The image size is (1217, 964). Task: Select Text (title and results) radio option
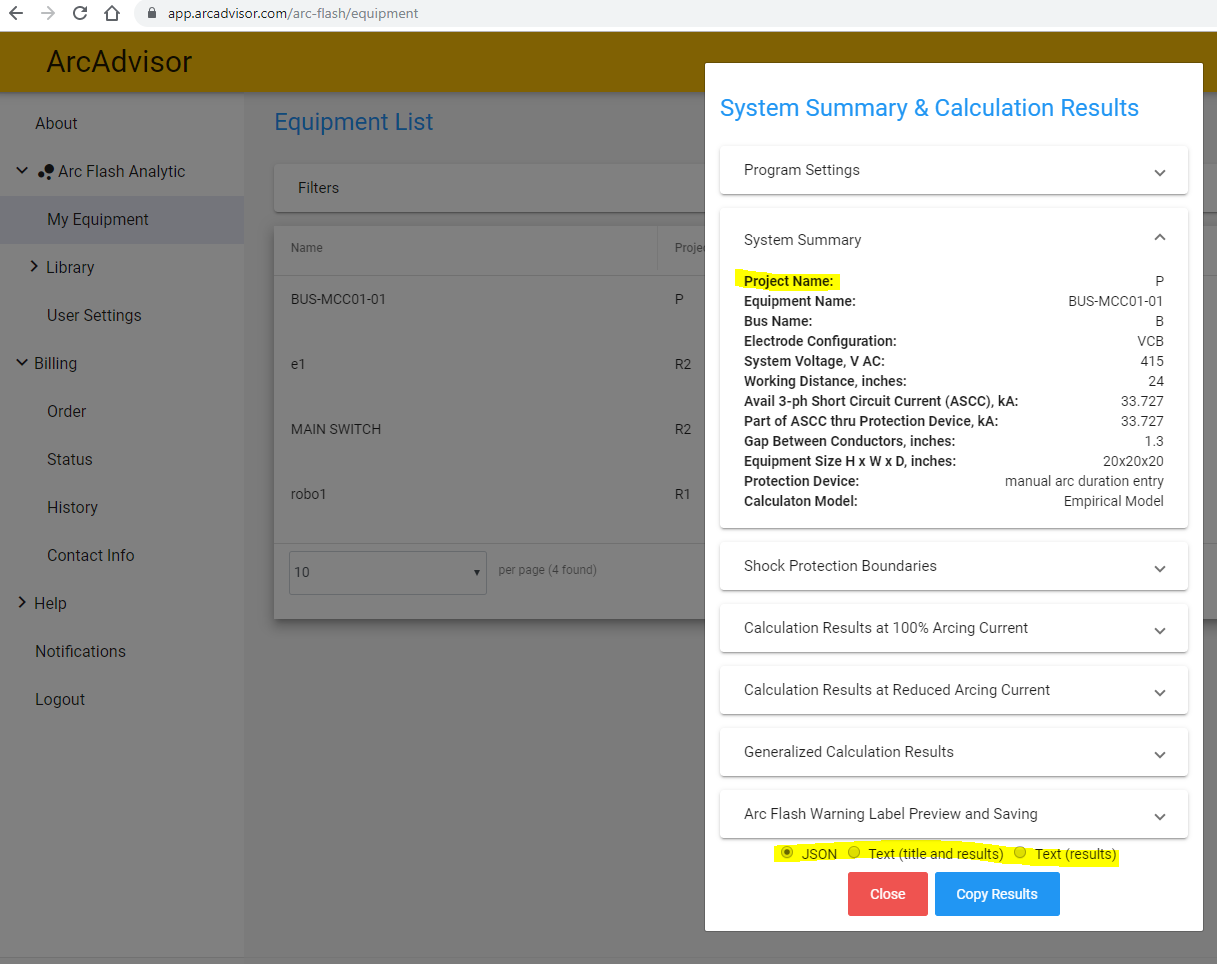point(854,853)
